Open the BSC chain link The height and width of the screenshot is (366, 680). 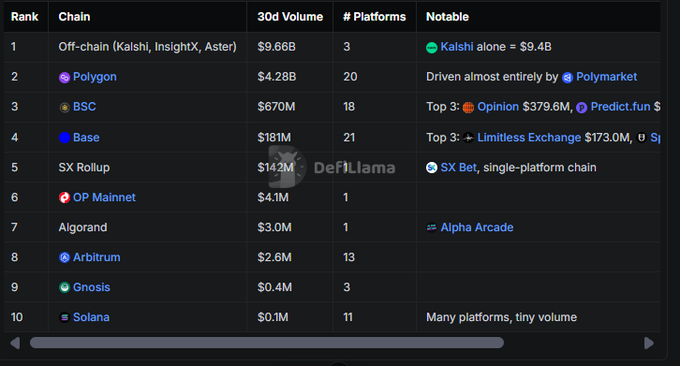85,107
